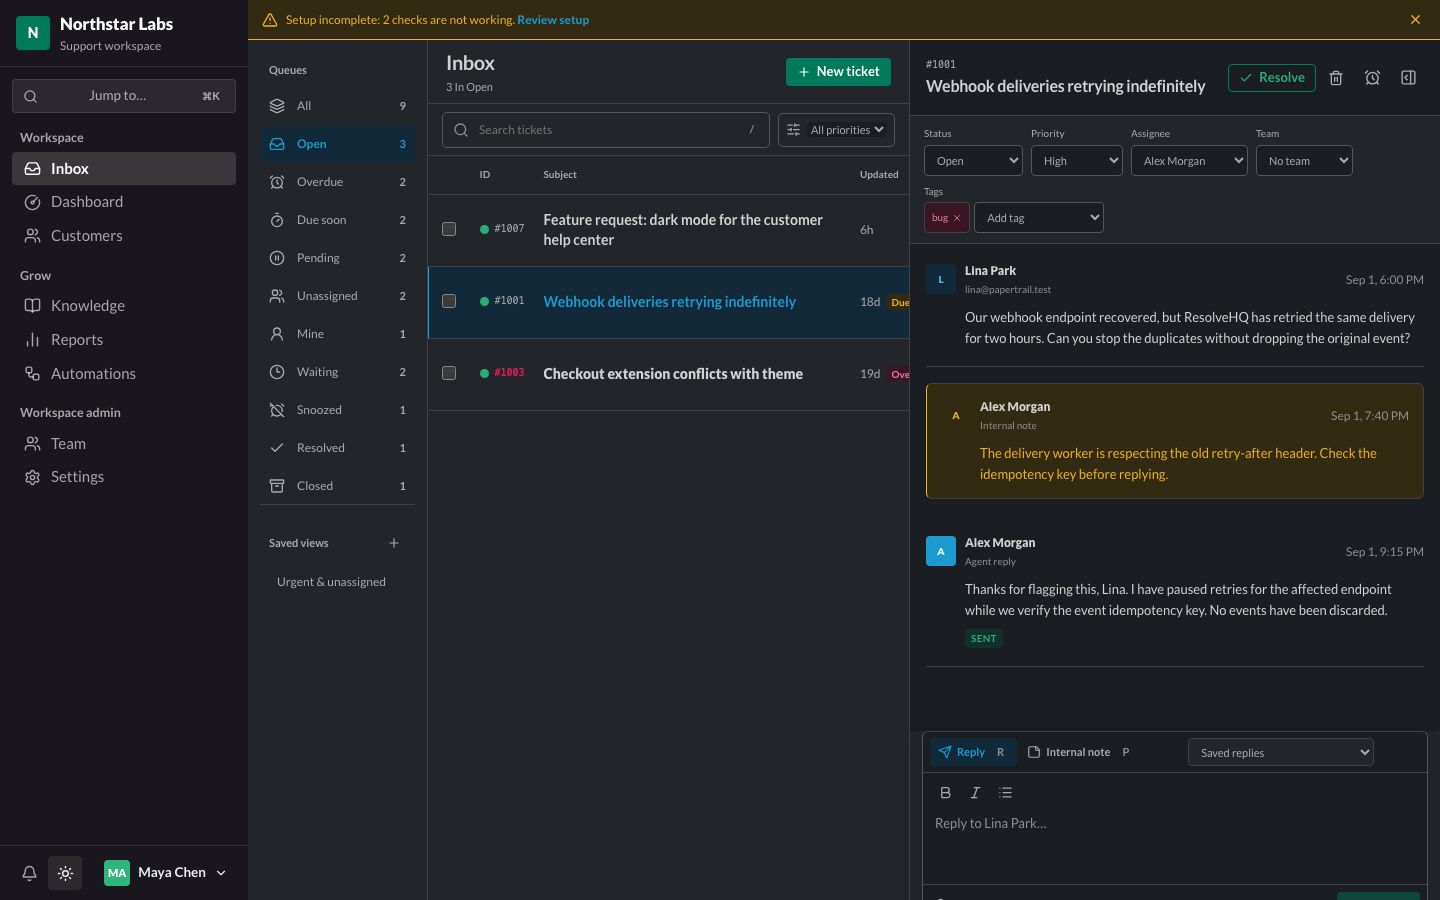This screenshot has height=900, width=1440.
Task: Go to Customers page
Action: tap(124, 236)
